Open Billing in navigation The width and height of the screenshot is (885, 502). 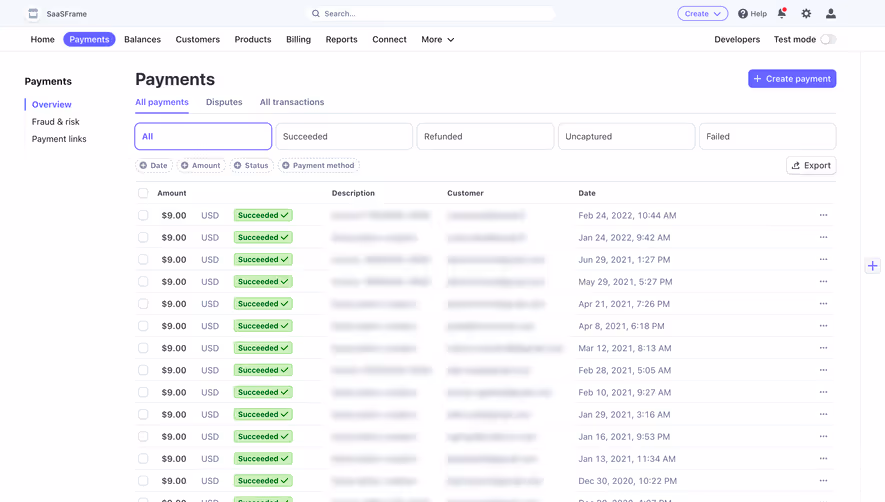click(298, 40)
